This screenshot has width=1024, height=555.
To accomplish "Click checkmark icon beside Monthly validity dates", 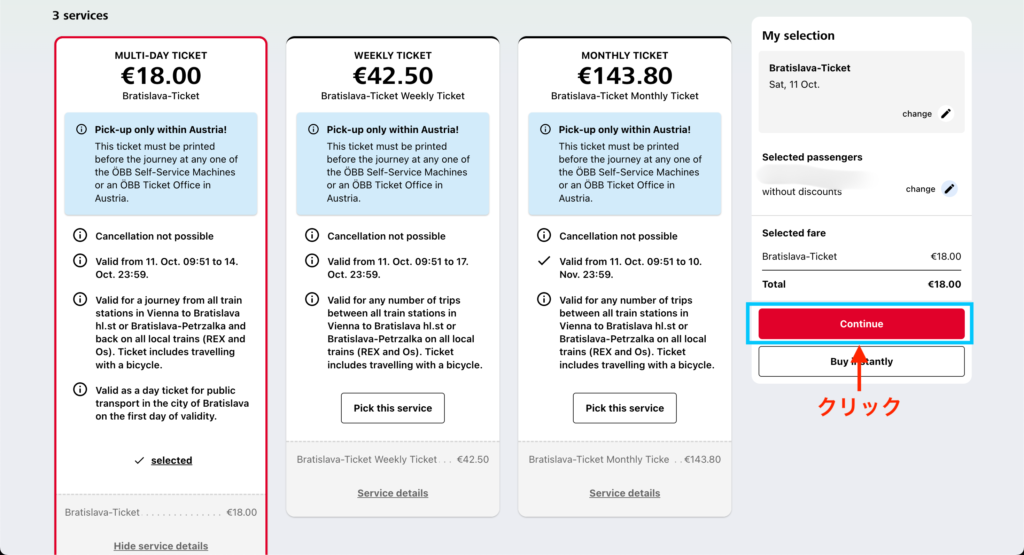I will 544,261.
